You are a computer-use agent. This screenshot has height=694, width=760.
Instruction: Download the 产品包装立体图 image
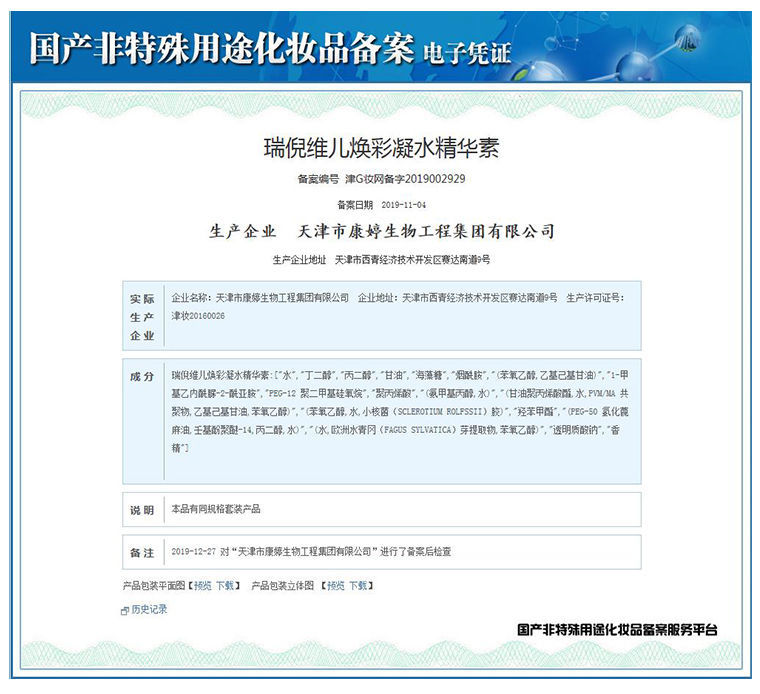(358, 585)
